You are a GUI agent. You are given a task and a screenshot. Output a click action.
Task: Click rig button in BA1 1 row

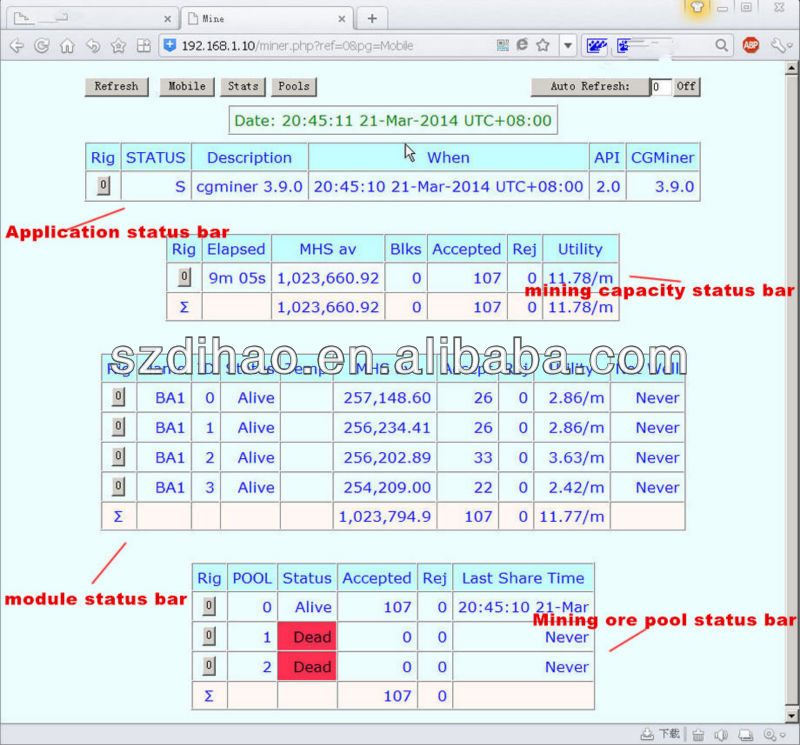118,426
